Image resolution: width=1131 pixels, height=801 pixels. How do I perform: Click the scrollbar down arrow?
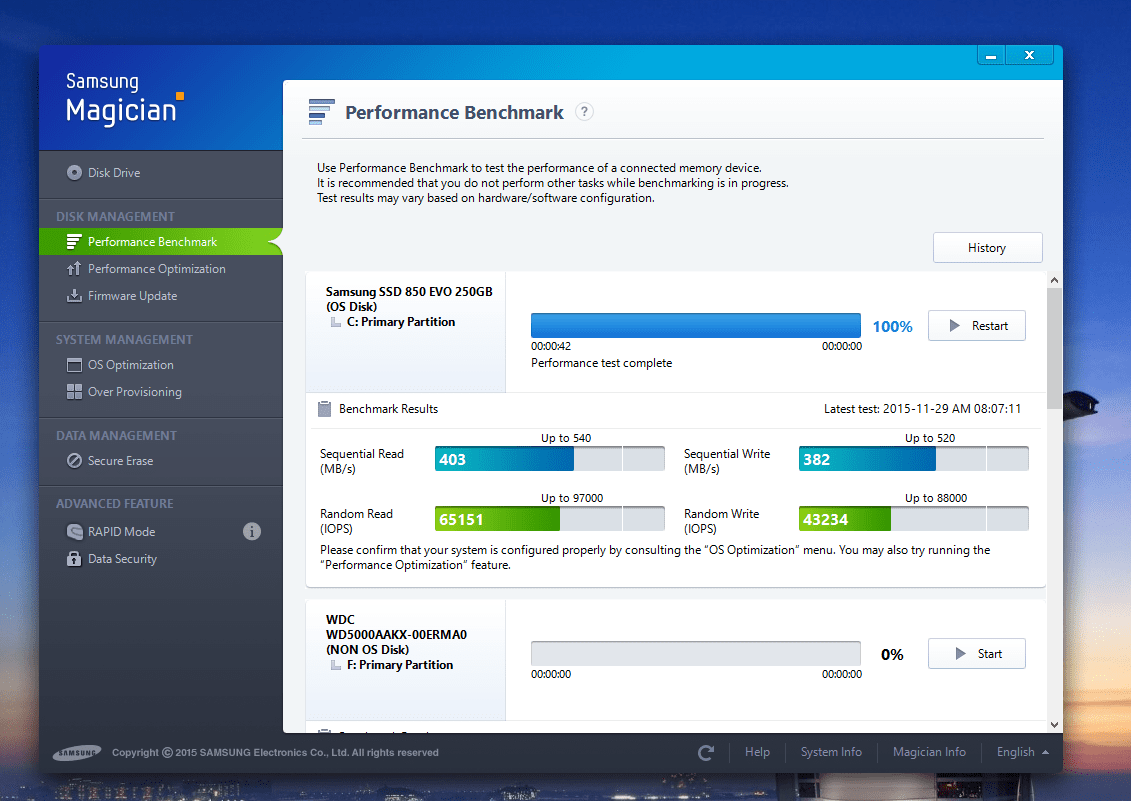click(x=1055, y=725)
